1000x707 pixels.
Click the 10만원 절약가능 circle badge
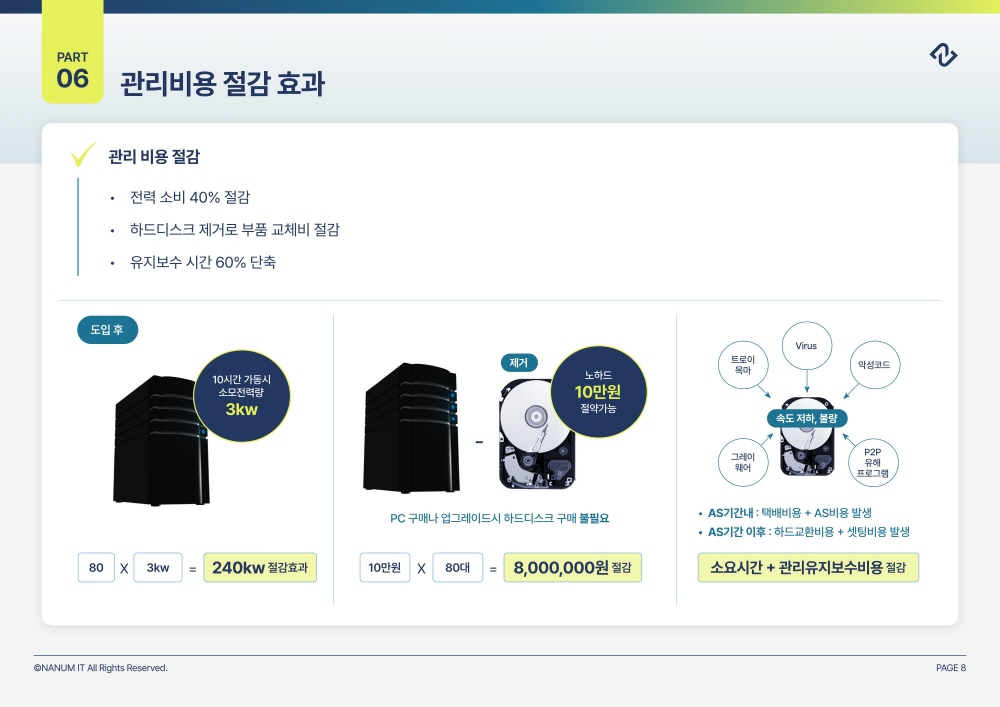tap(598, 392)
